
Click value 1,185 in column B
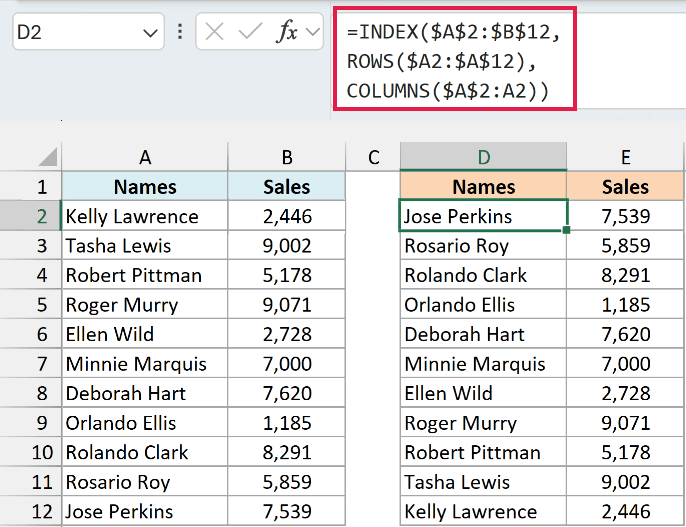point(287,422)
